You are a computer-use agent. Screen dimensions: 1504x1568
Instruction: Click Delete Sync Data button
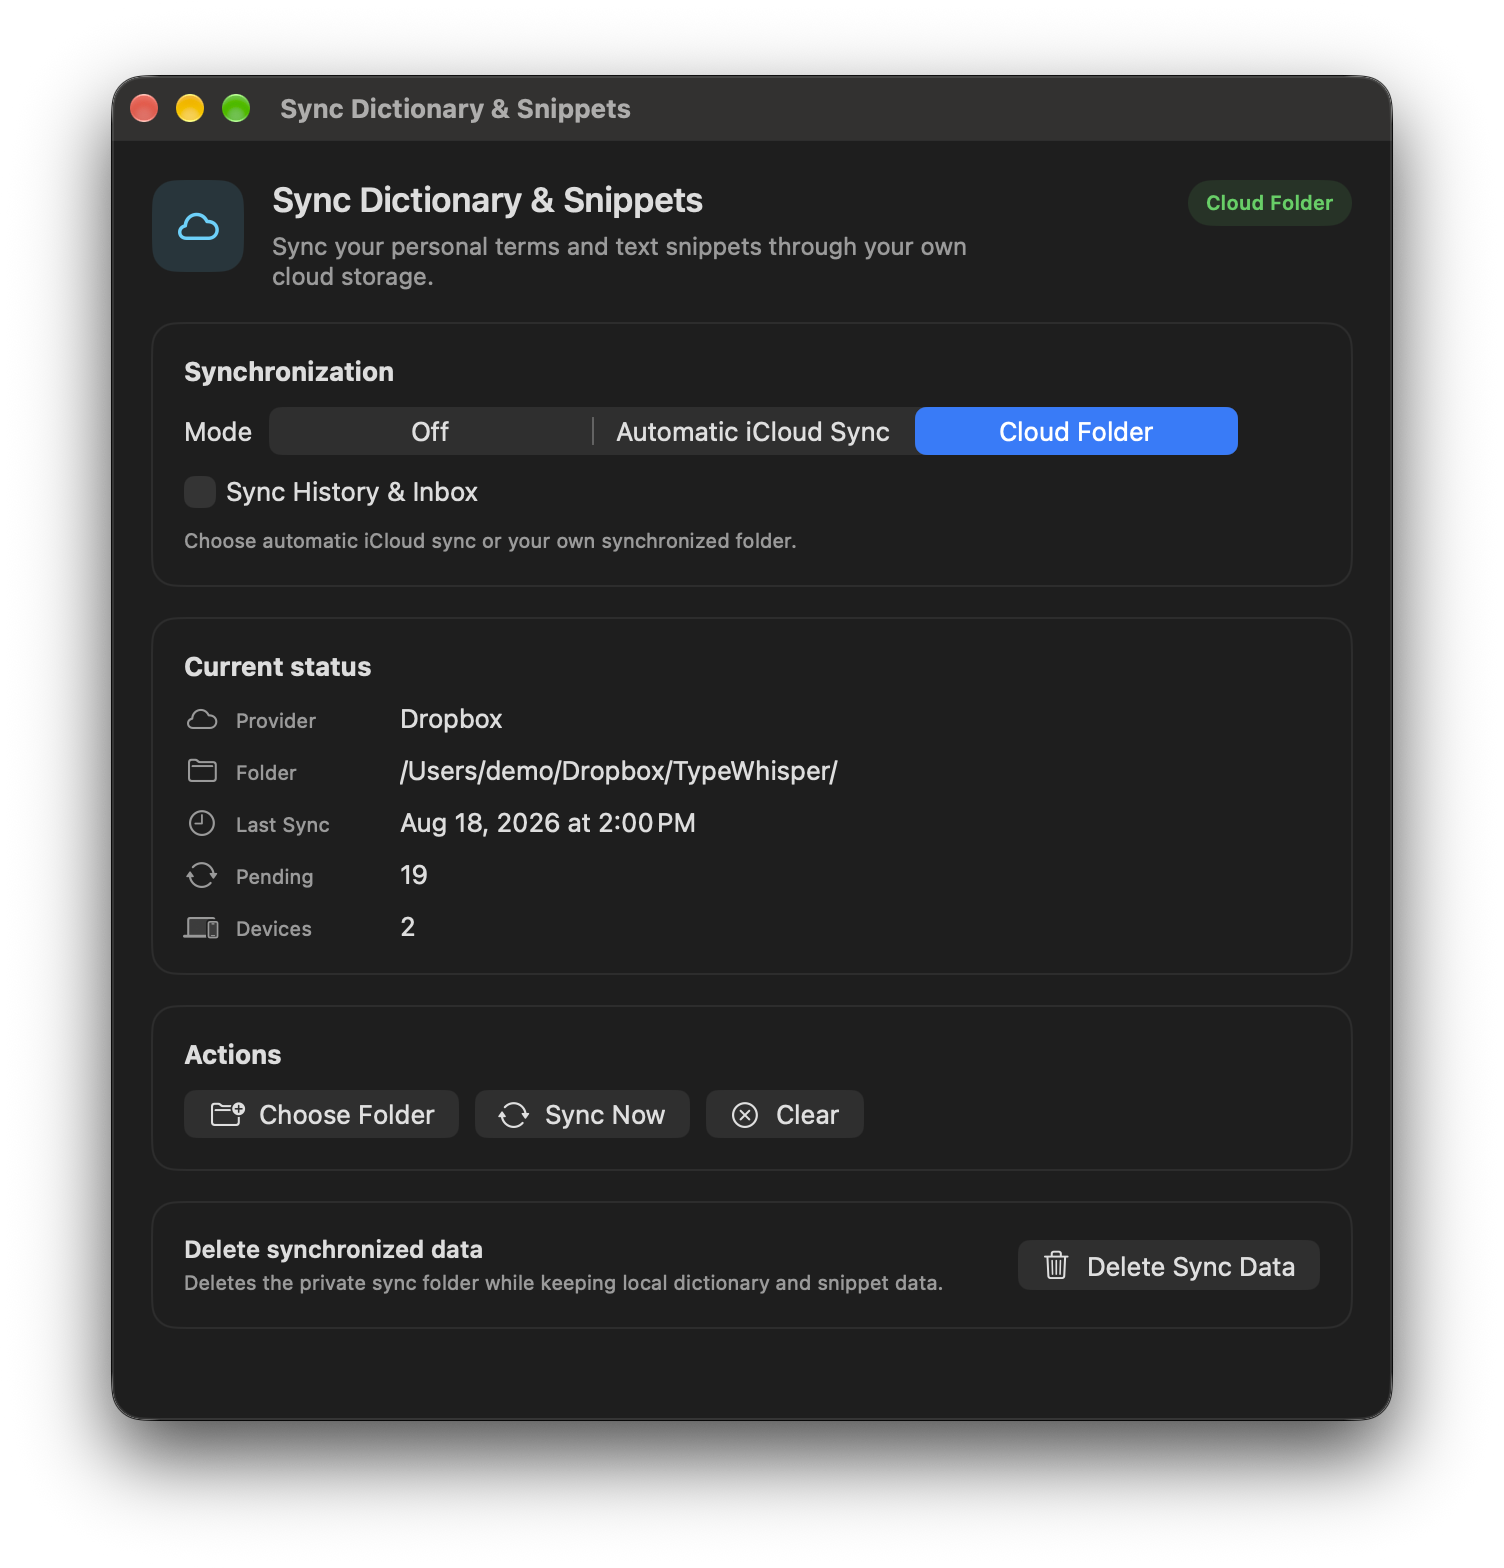[x=1168, y=1266]
